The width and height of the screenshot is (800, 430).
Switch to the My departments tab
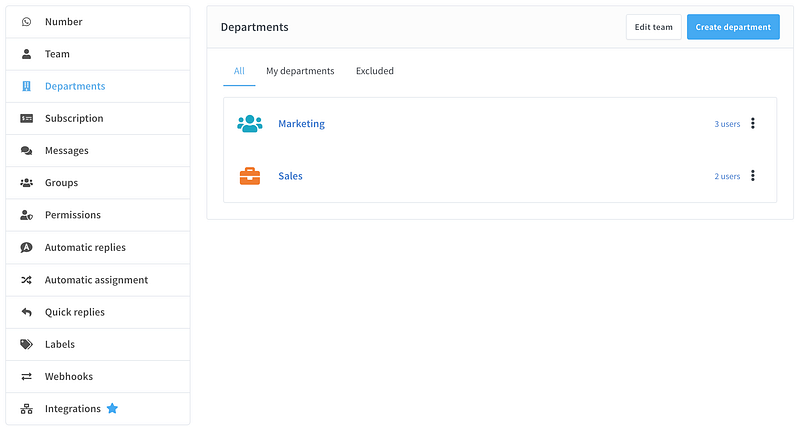pyautogui.click(x=300, y=71)
